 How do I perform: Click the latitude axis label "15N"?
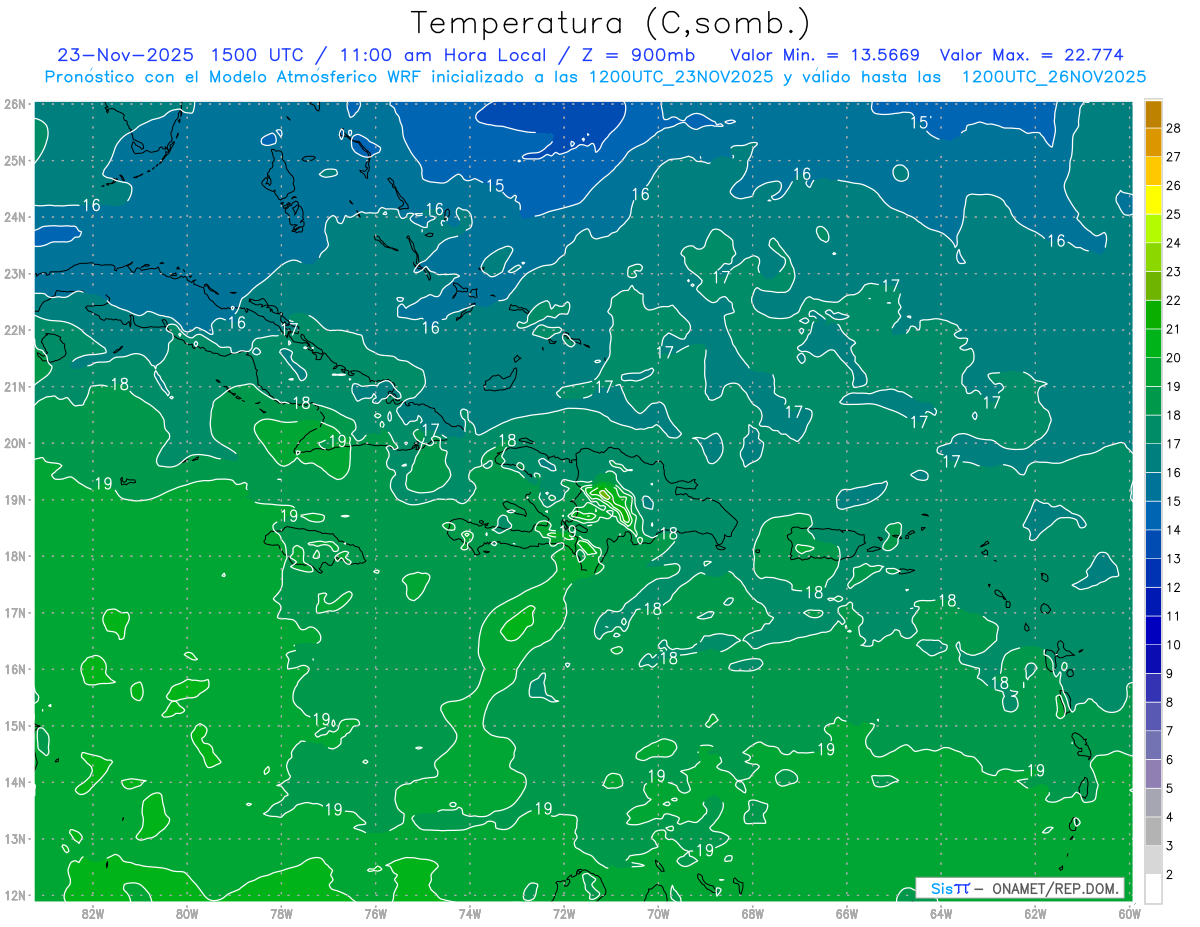pos(15,725)
